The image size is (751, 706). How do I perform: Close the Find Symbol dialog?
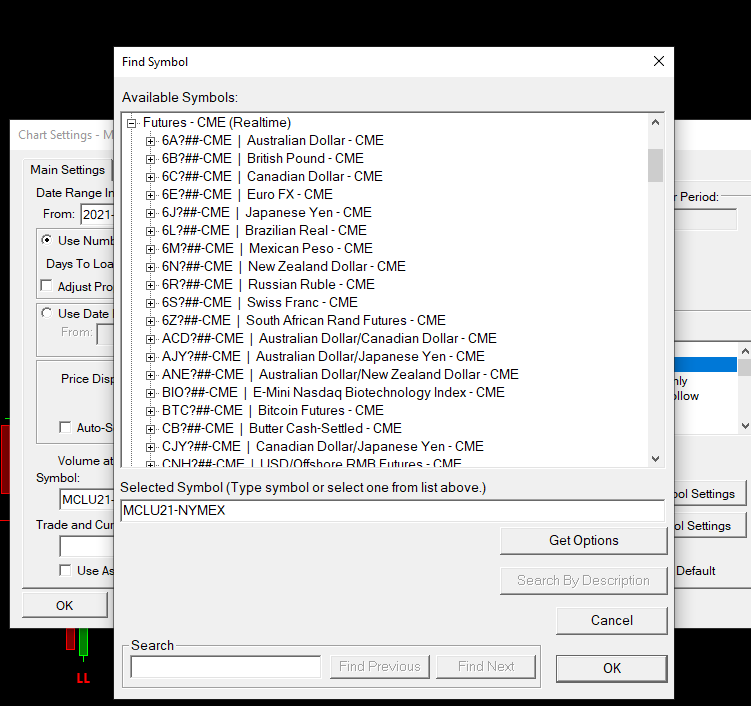click(659, 61)
